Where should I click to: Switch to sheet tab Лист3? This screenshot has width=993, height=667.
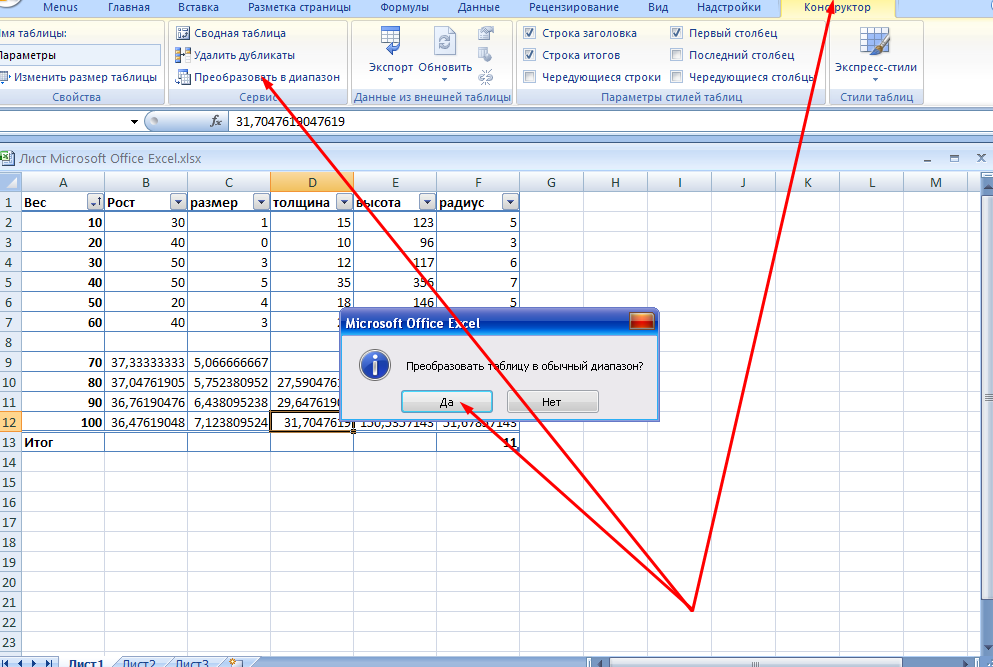click(192, 663)
